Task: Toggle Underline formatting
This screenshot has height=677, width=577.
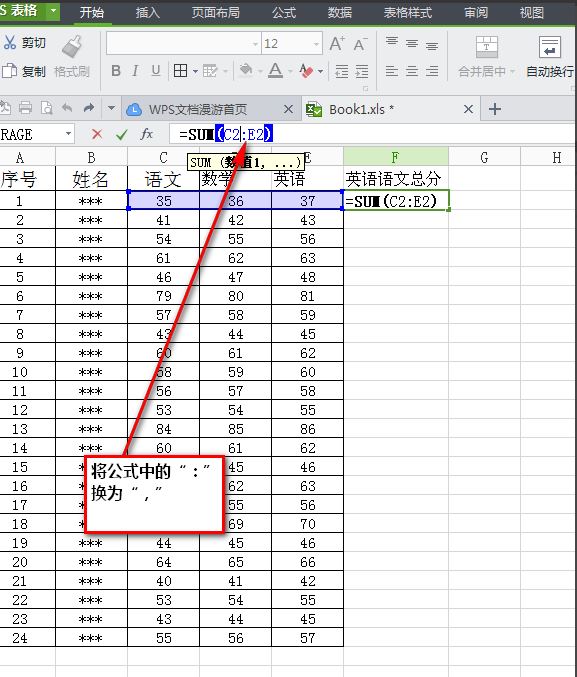Action: [155, 71]
